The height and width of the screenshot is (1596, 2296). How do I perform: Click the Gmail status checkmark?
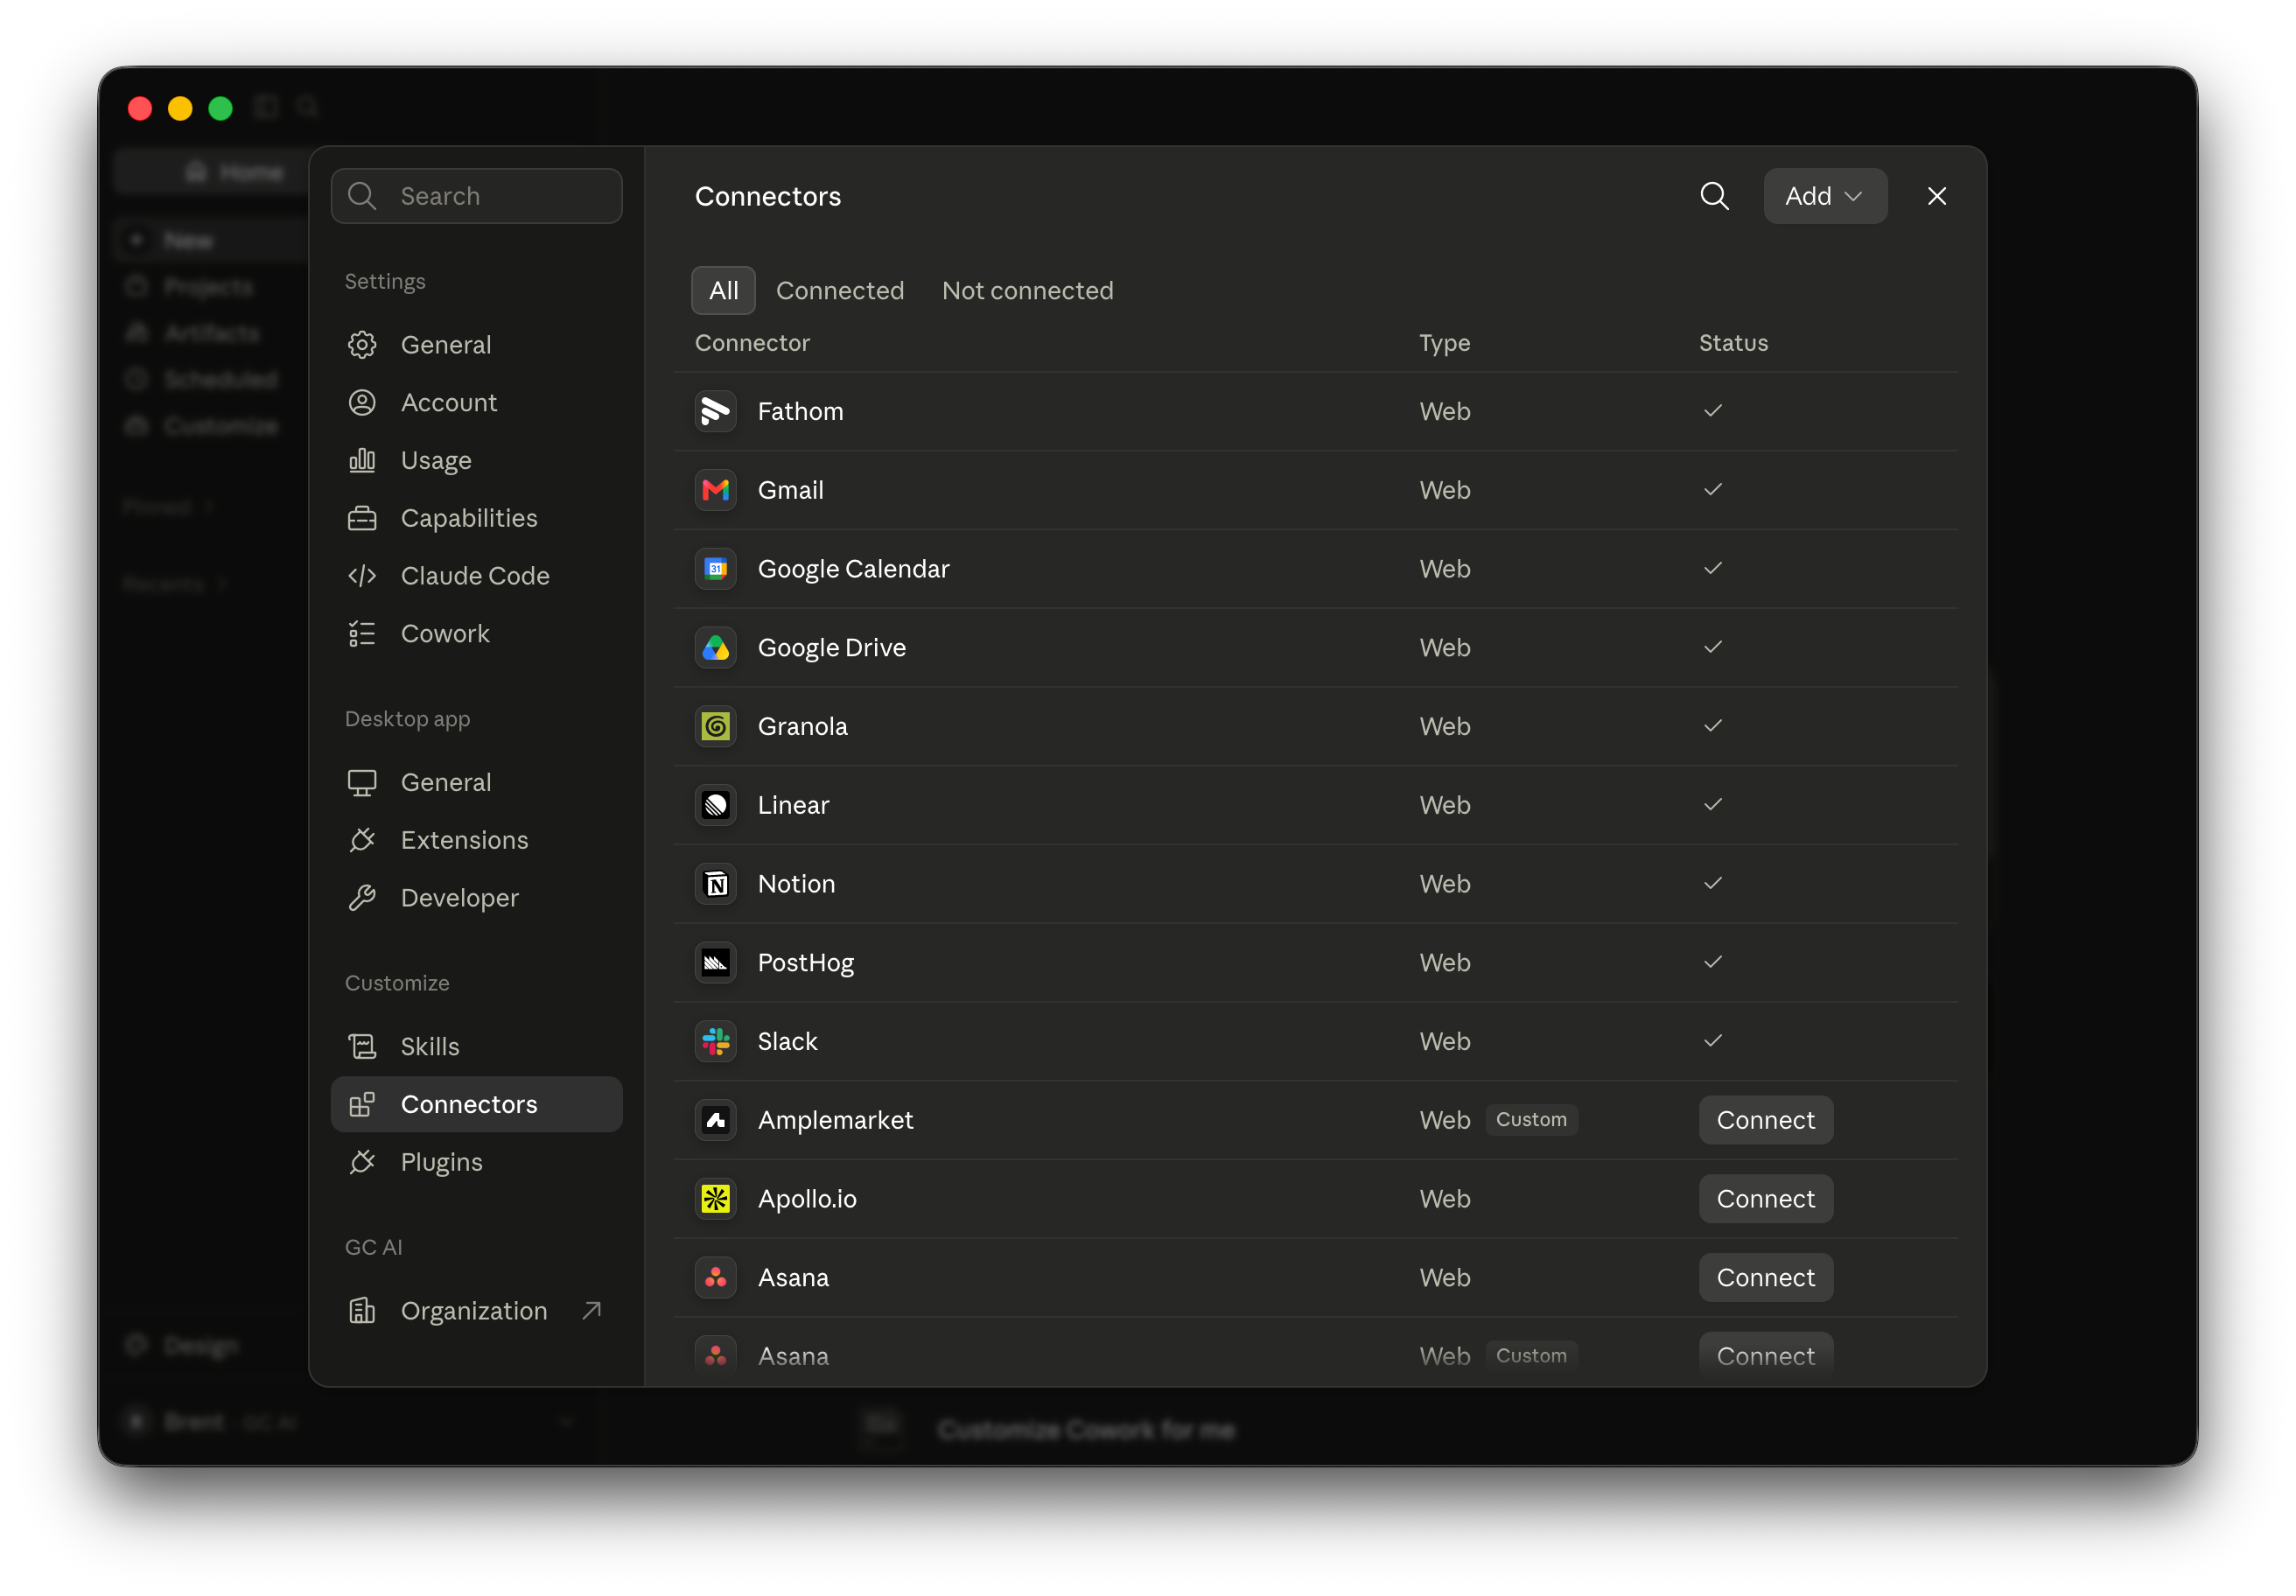pyautogui.click(x=1712, y=490)
